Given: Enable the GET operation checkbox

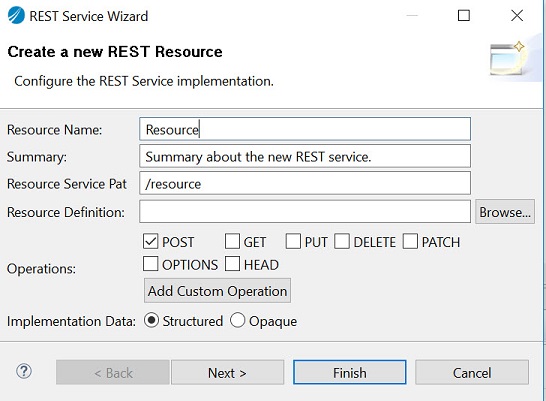Looking at the screenshot, I should [x=232, y=241].
